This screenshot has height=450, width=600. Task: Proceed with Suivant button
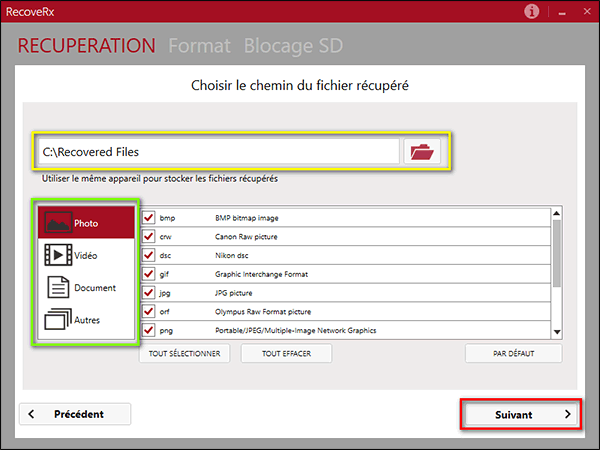pos(521,414)
